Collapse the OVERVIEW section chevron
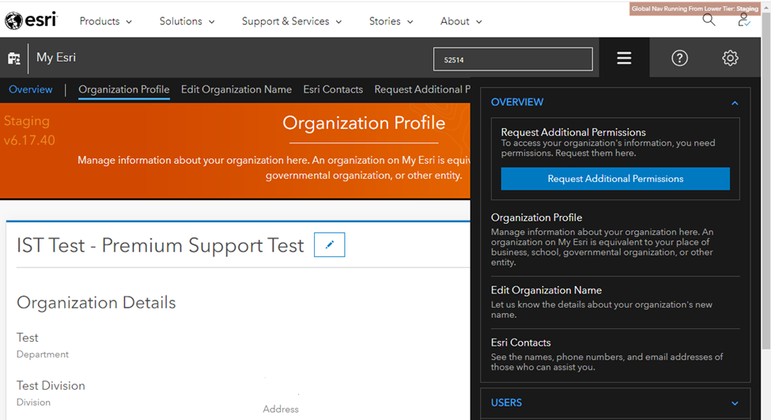 (735, 103)
